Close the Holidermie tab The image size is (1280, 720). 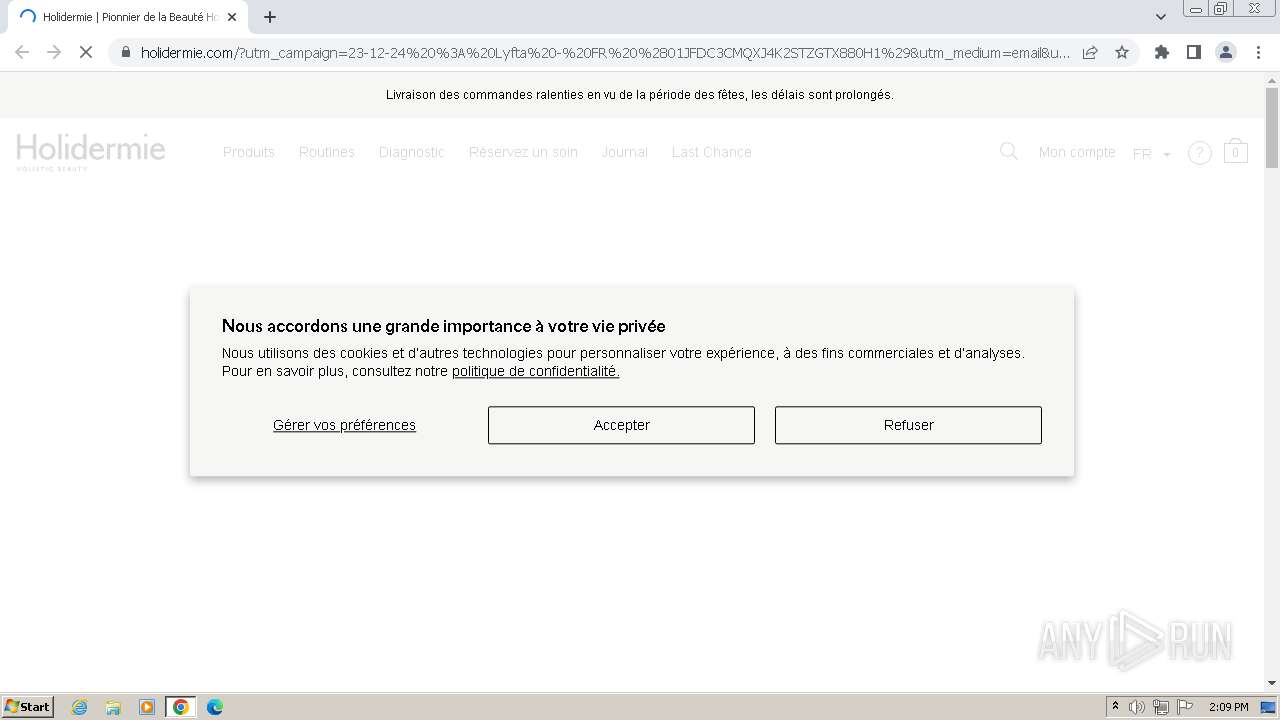point(232,17)
